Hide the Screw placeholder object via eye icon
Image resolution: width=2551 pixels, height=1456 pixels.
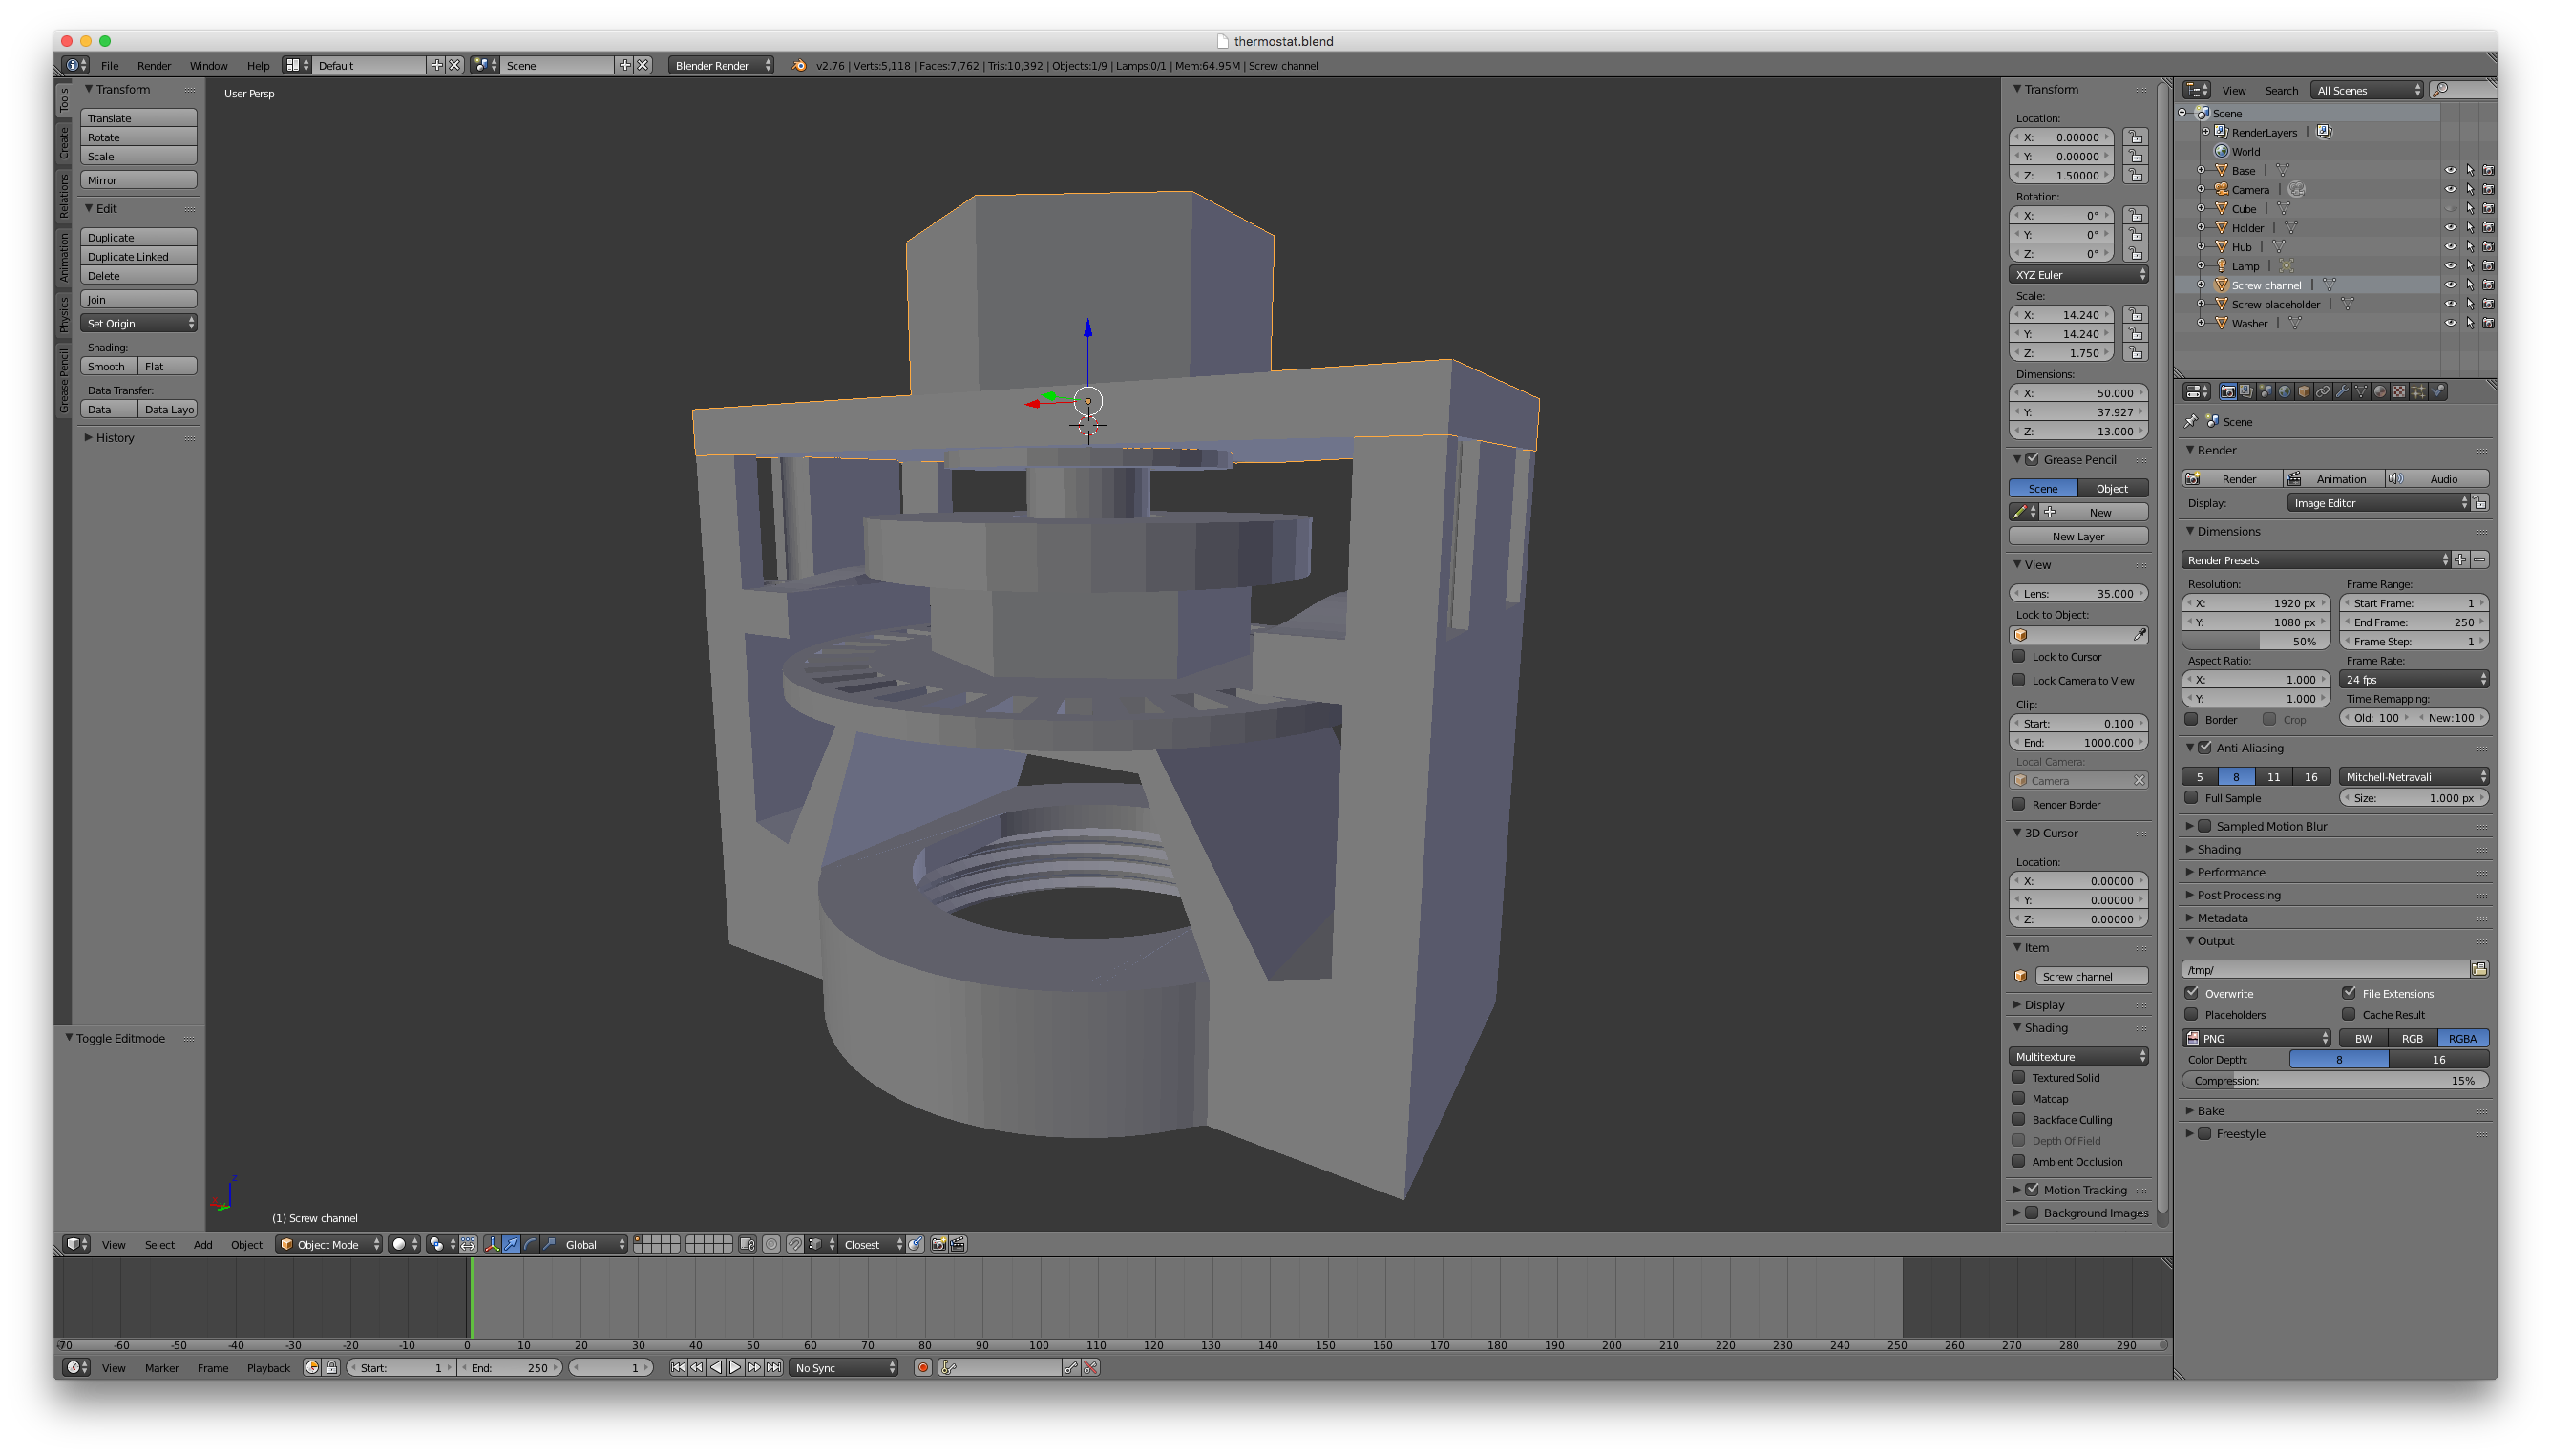click(2450, 304)
